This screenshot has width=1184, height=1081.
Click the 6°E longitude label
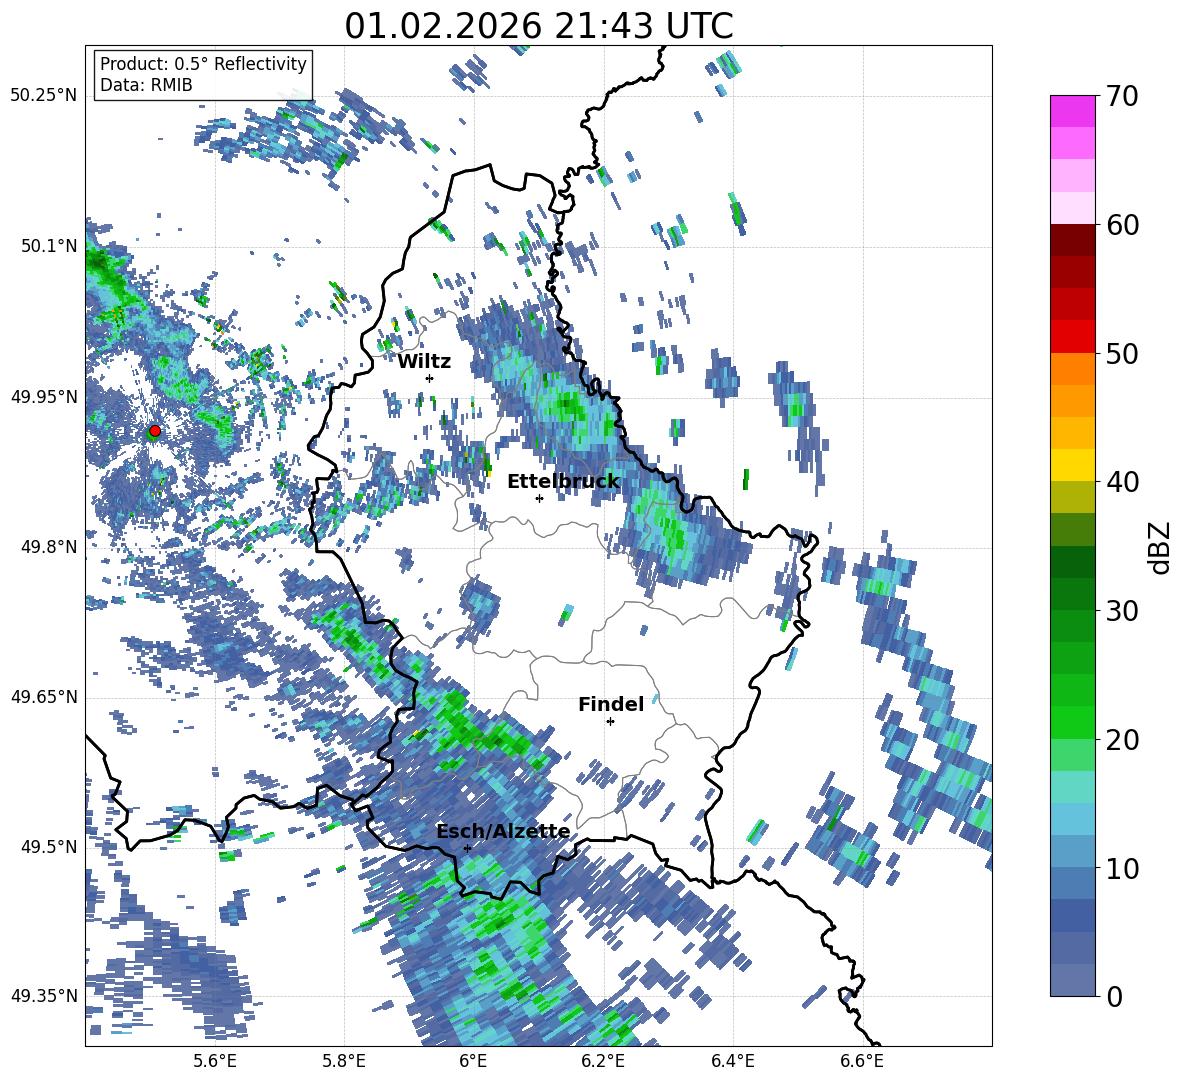click(x=473, y=1061)
